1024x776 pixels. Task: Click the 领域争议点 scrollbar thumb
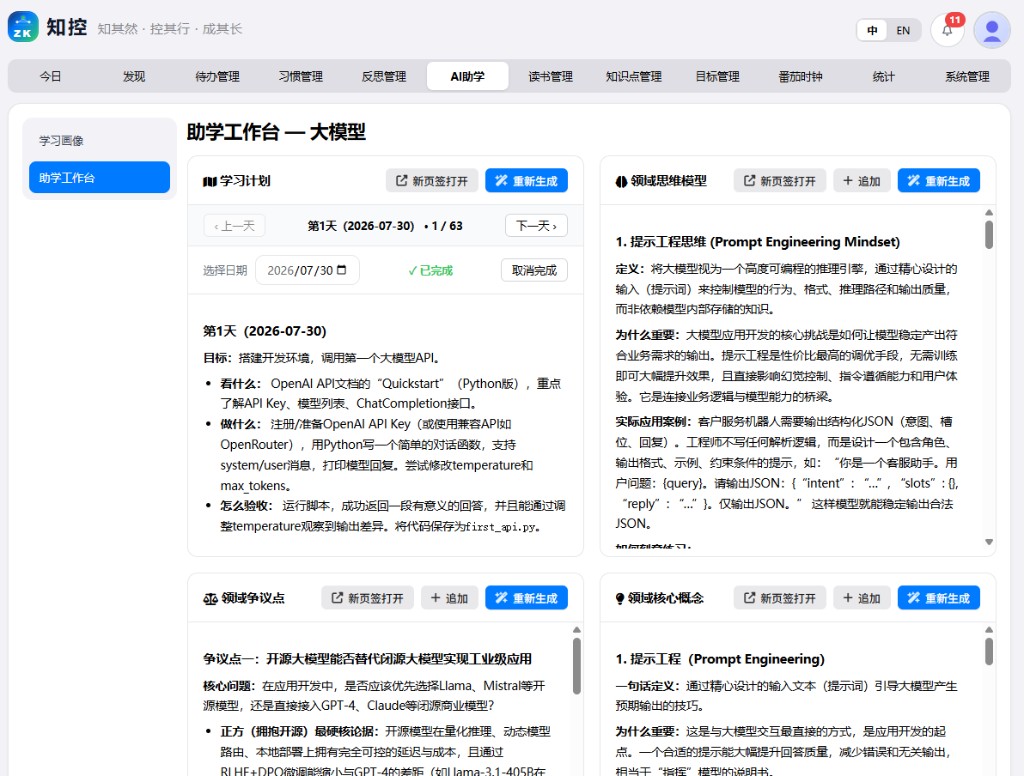[576, 666]
